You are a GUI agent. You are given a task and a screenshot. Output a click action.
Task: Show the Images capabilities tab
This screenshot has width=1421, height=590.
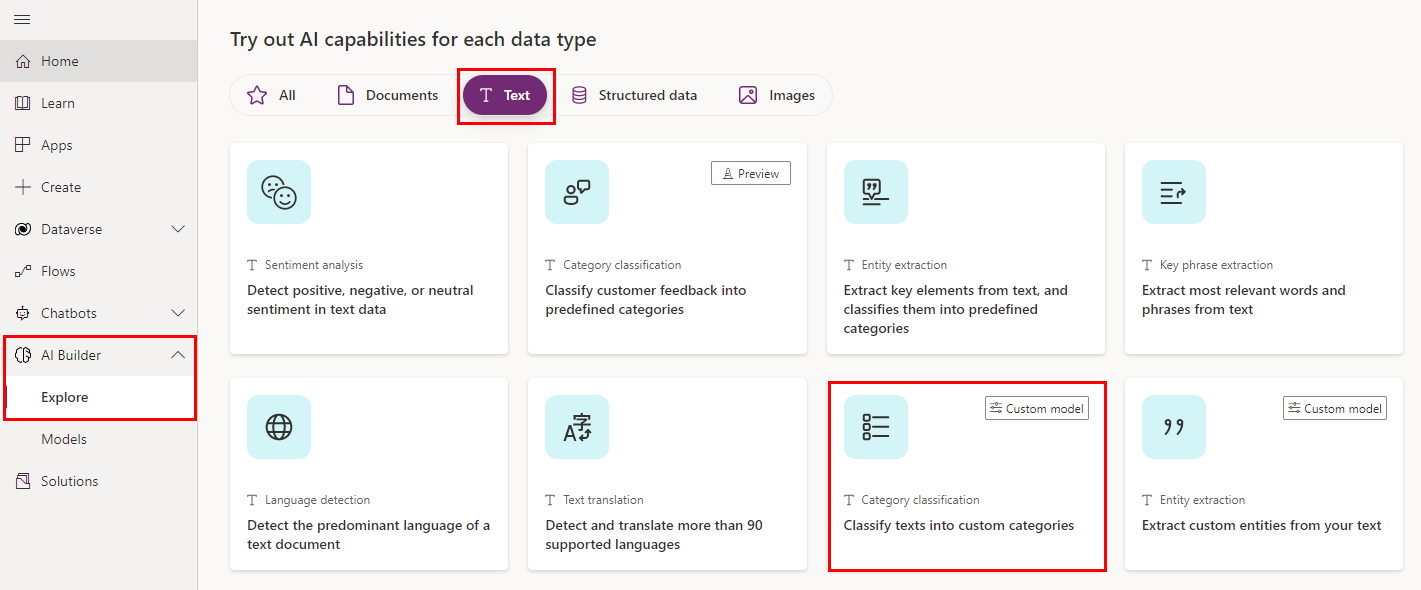777,95
